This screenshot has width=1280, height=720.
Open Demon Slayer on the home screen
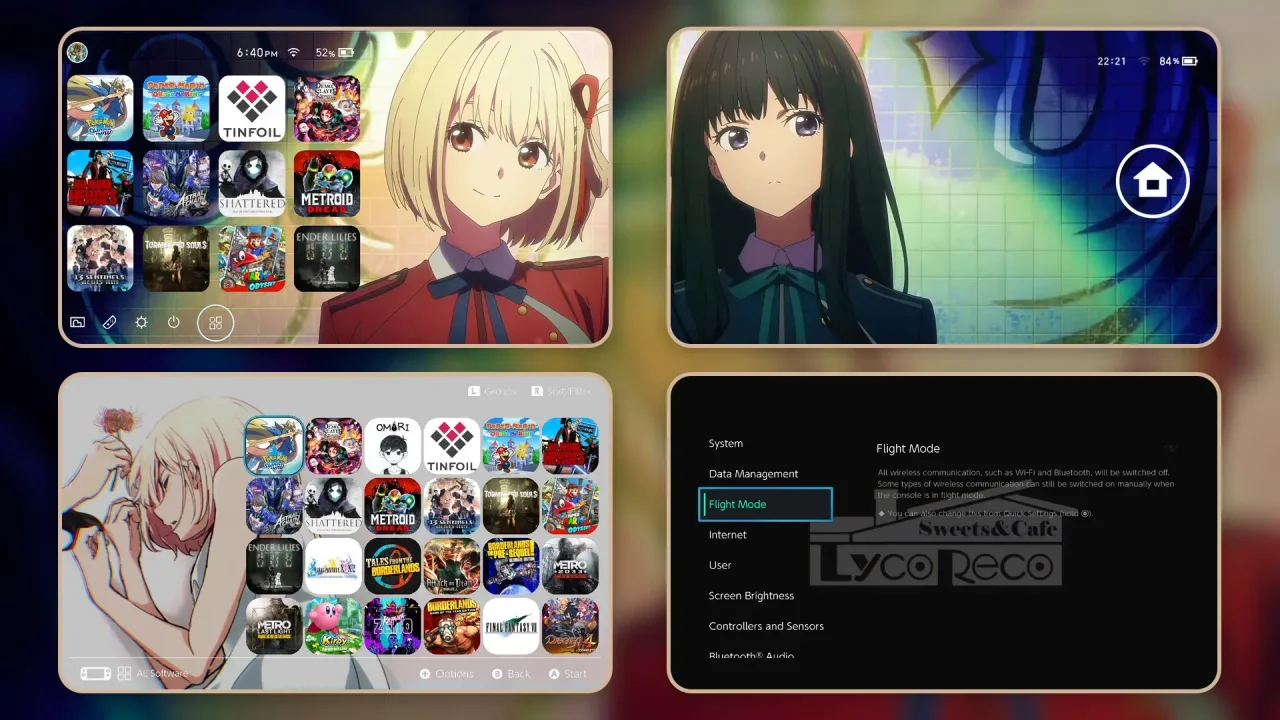(x=327, y=108)
